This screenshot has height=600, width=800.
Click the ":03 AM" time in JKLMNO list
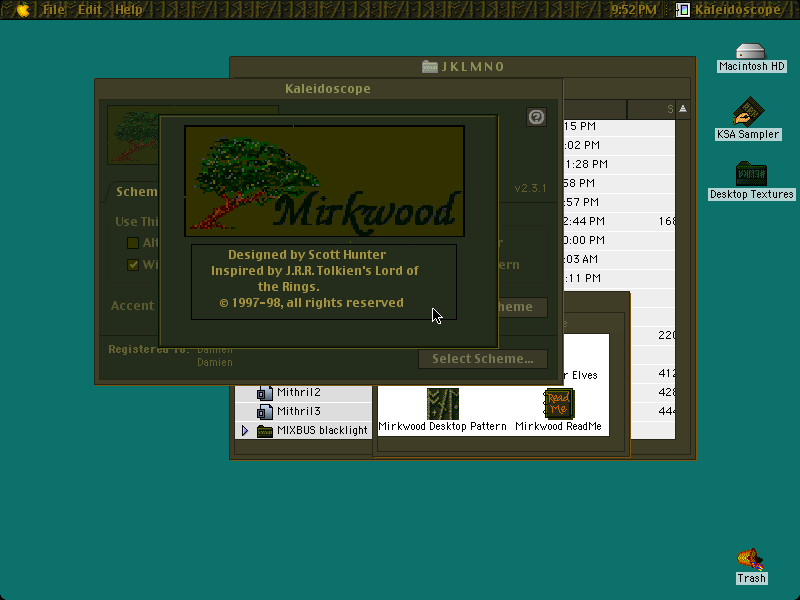pyautogui.click(x=581, y=259)
